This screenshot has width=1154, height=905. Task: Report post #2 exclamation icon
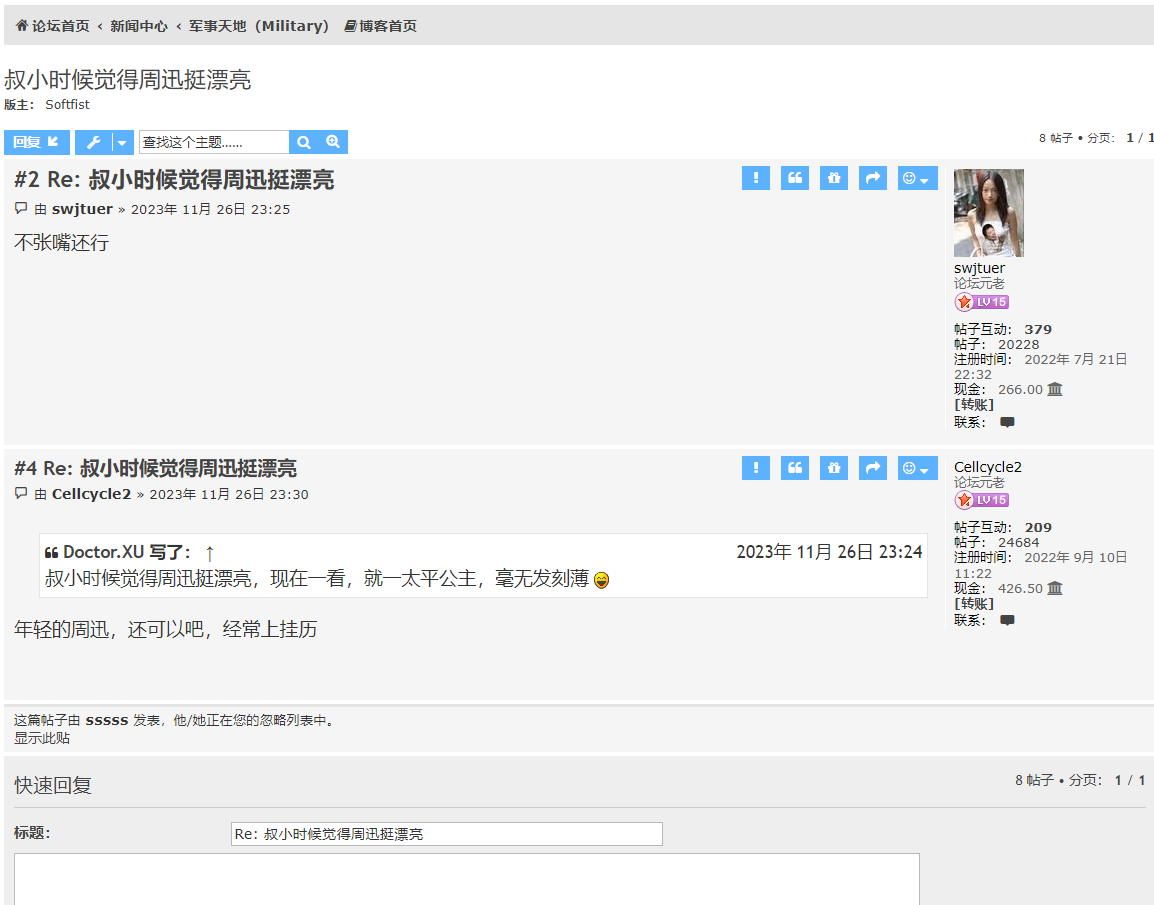click(756, 178)
